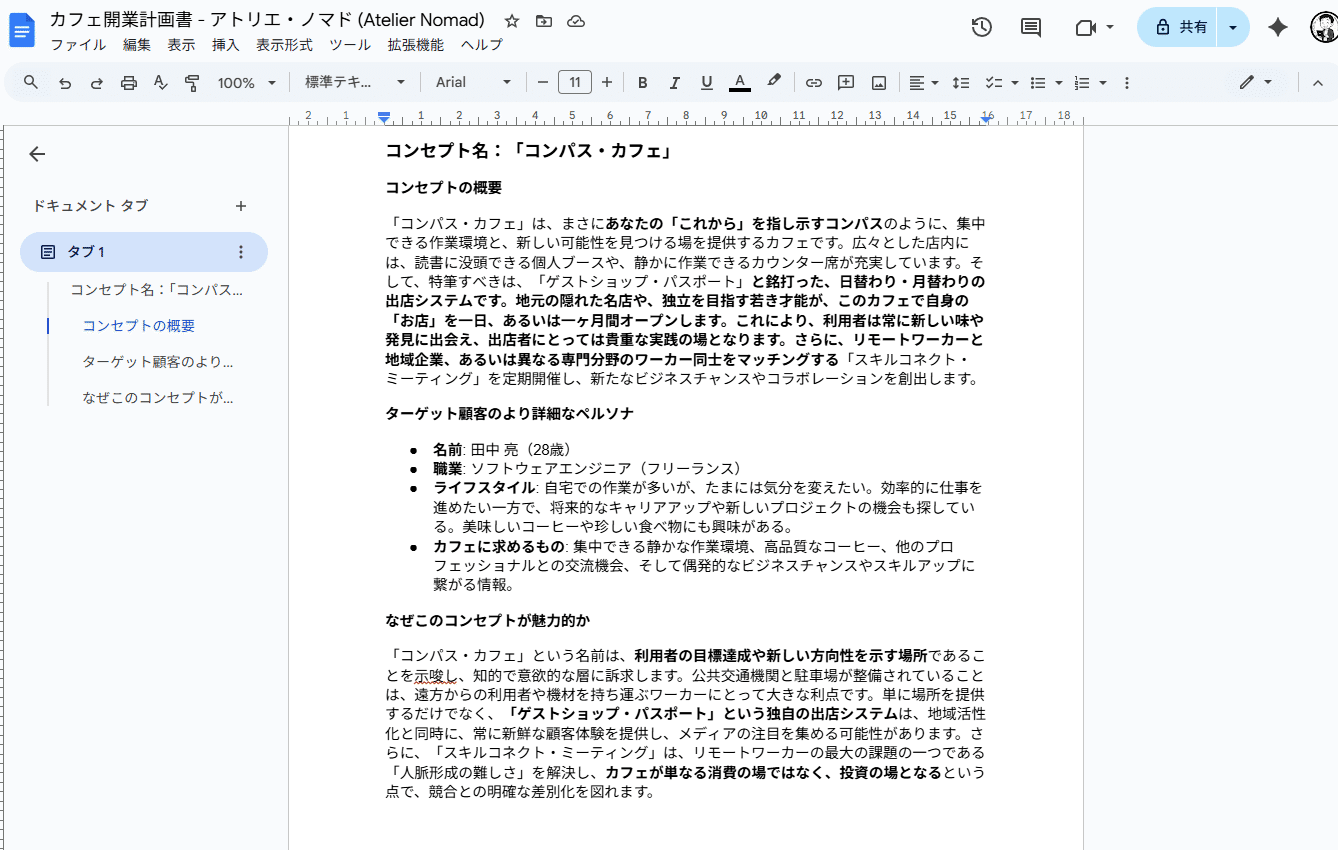Click the font size 11 field
This screenshot has height=850, width=1338.
pos(575,82)
